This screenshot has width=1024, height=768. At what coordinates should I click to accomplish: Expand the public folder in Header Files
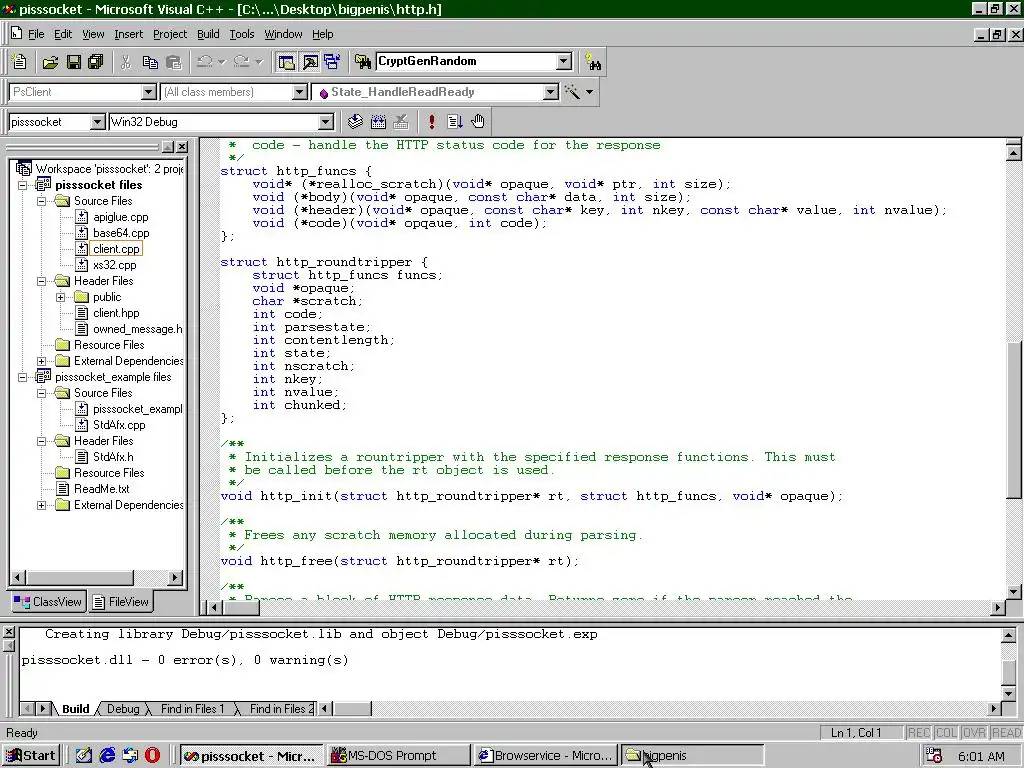coord(61,297)
